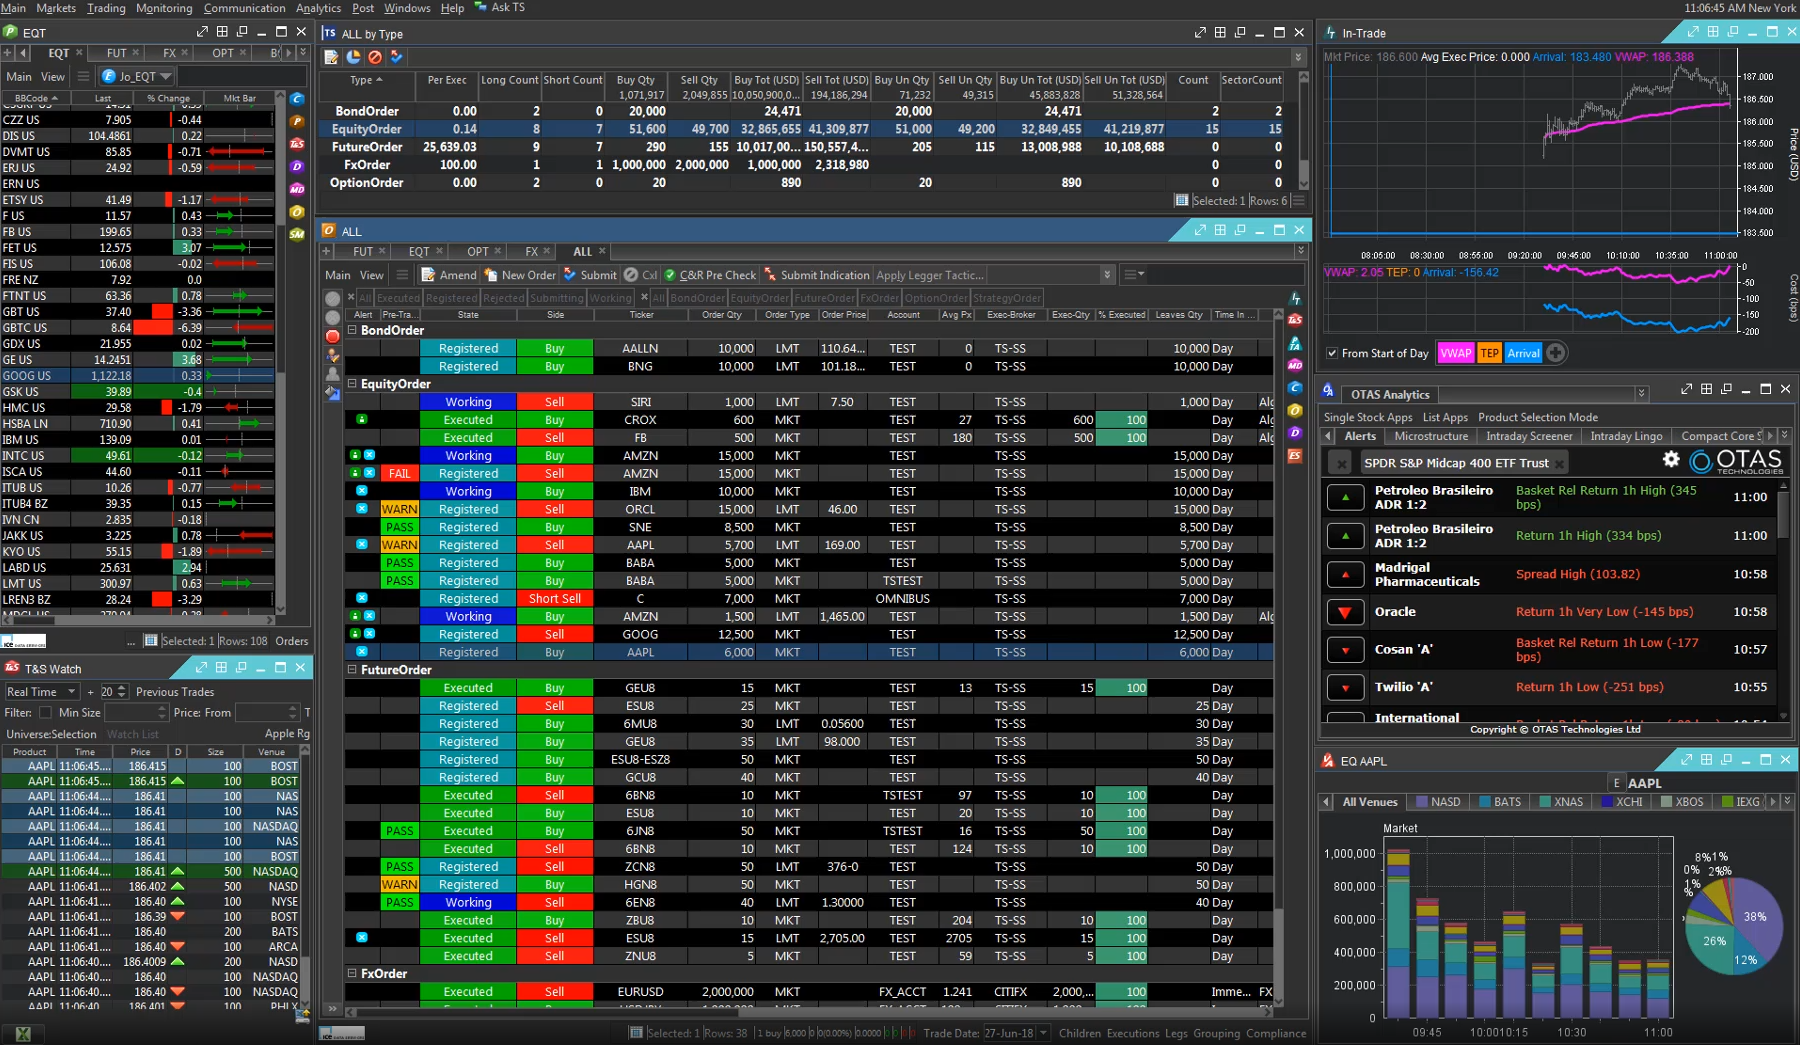Click the OTAS Analytics panel logo icon
1800x1045 pixels.
(1328, 391)
